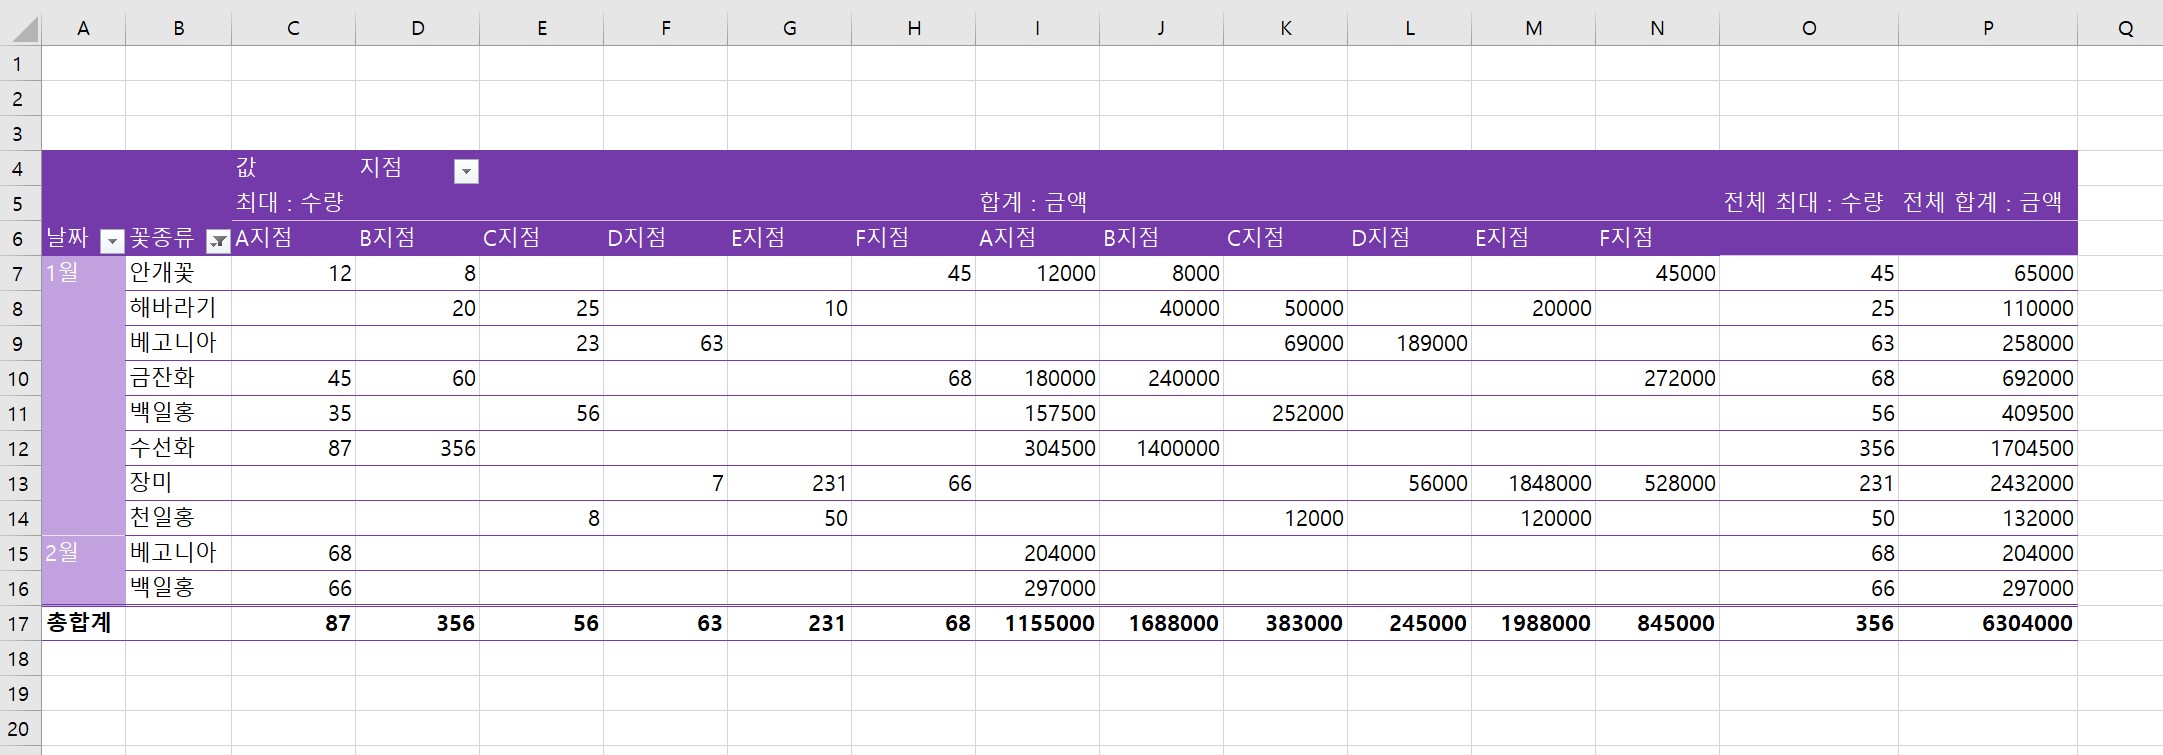The image size is (2163, 755).
Task: Click the grand total value 6304000
Action: click(x=1988, y=623)
